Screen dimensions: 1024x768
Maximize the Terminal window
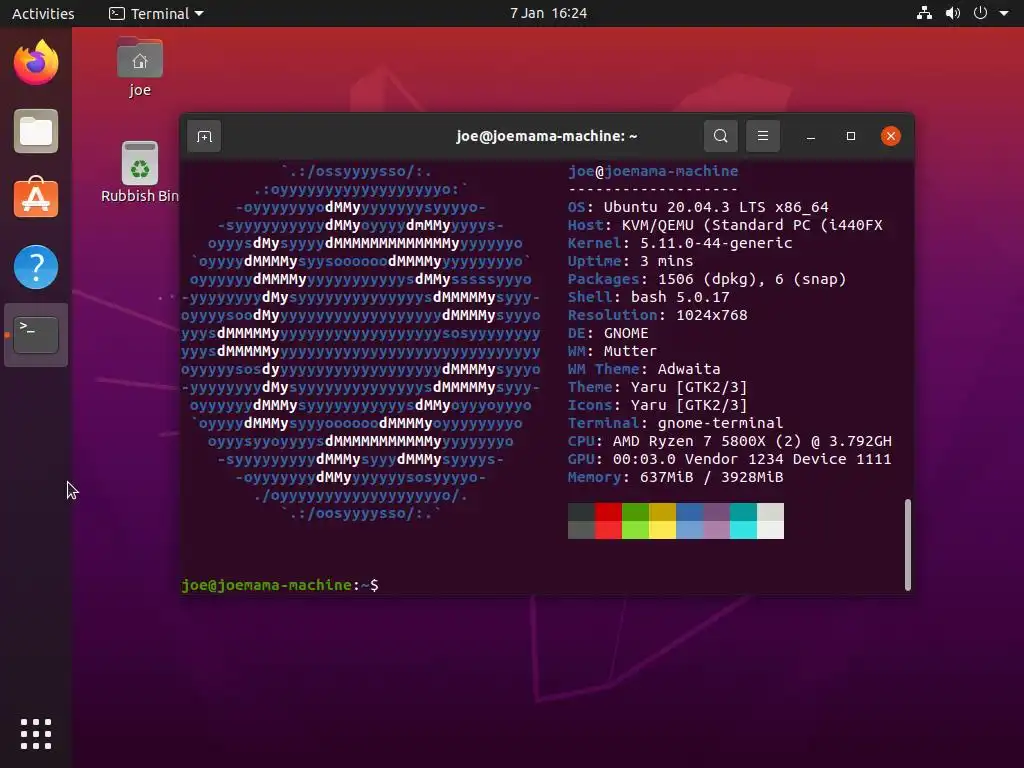(850, 136)
